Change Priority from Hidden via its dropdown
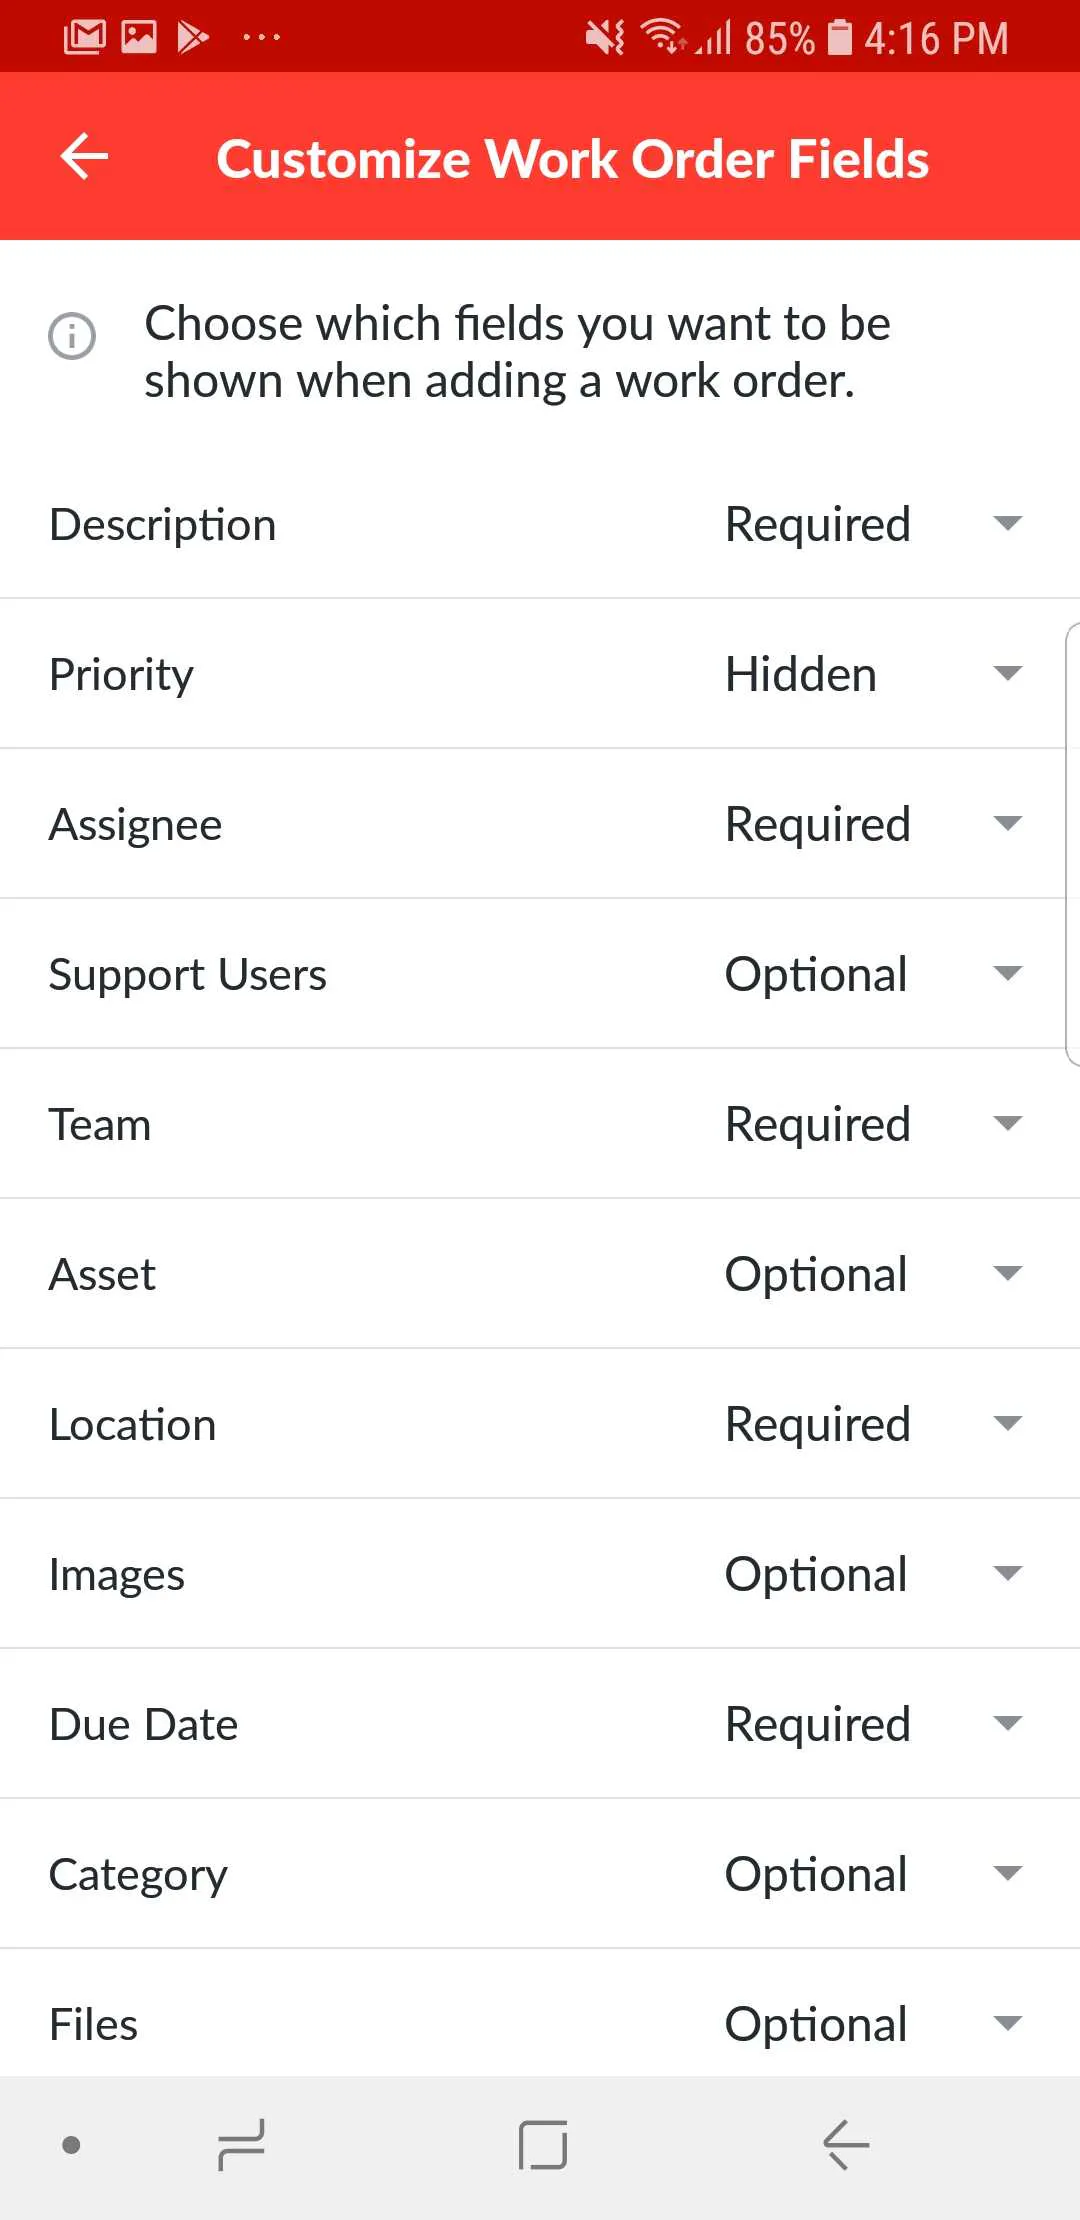 point(1007,673)
